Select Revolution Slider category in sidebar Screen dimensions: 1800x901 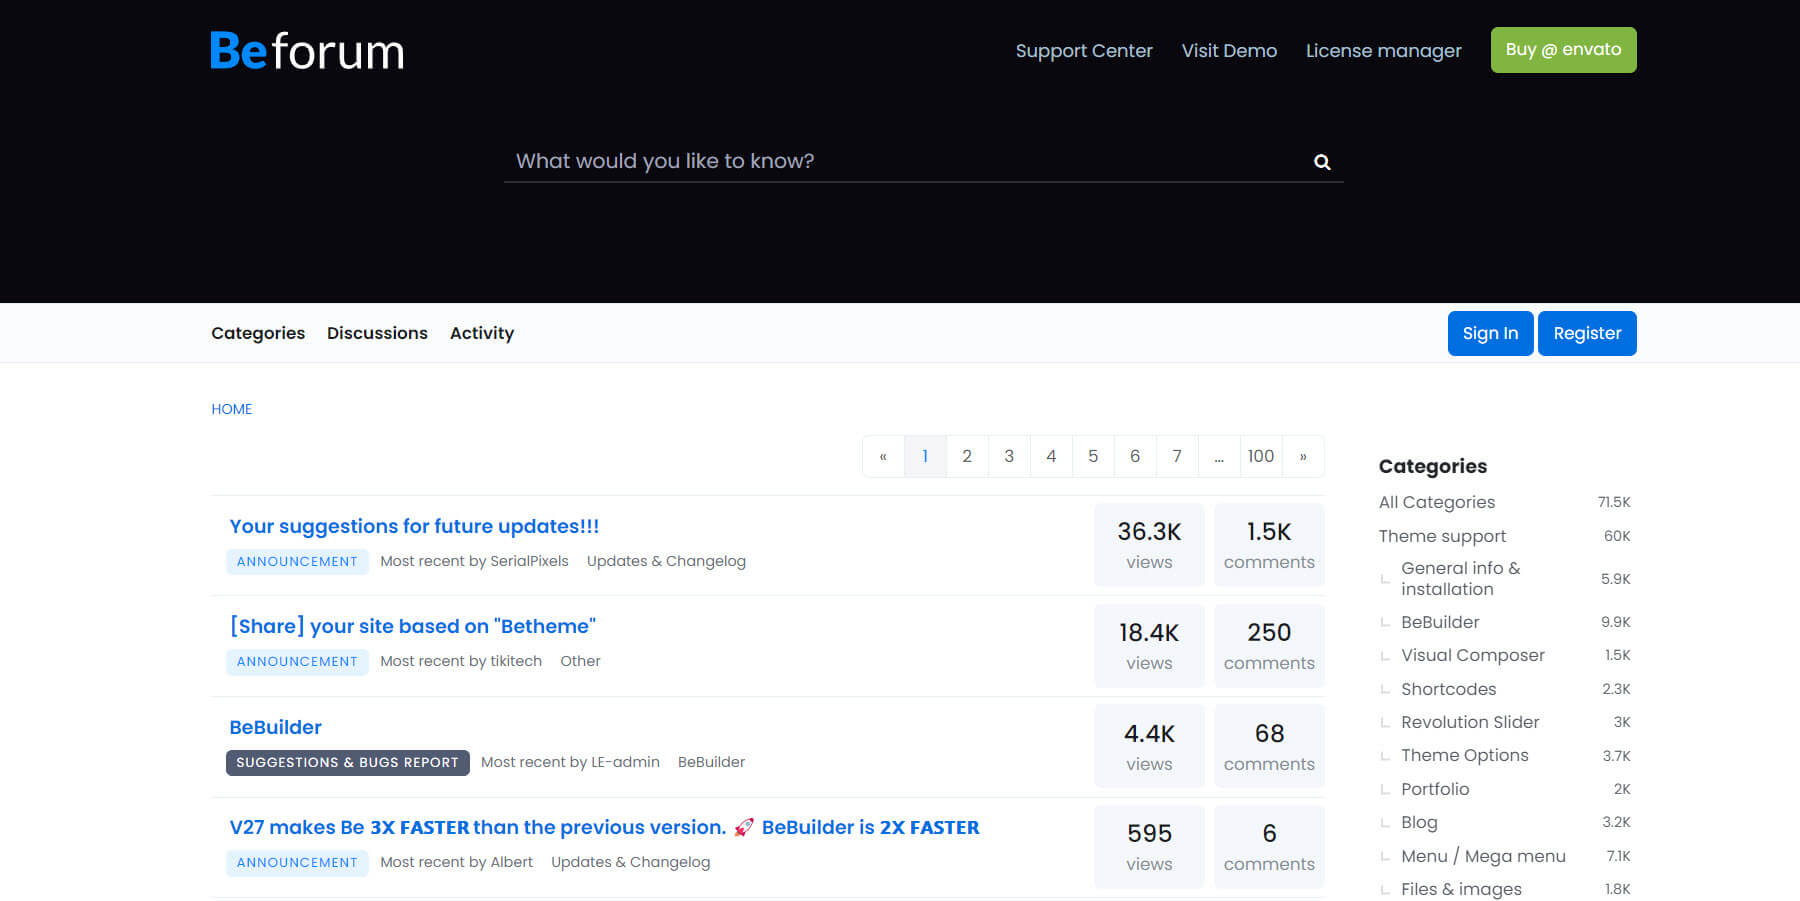click(1470, 722)
